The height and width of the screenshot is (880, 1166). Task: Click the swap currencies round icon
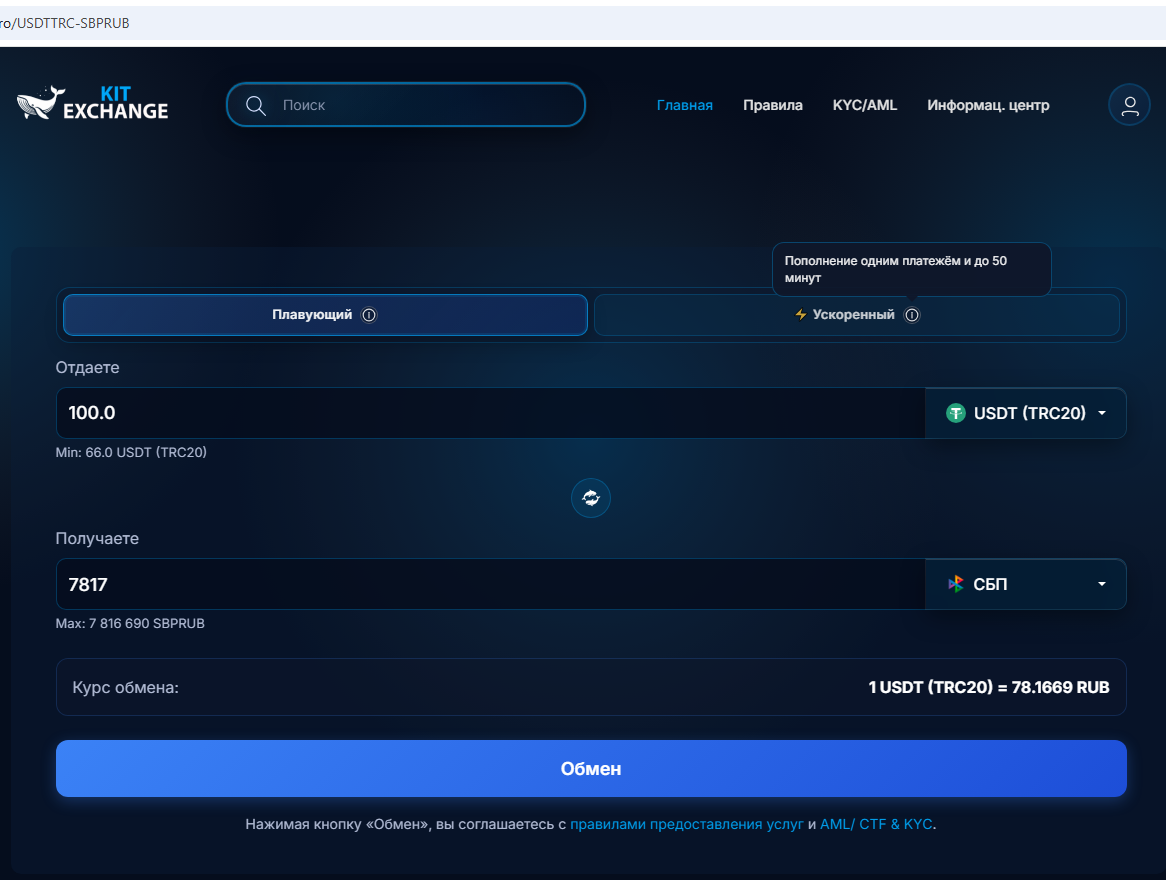point(591,498)
